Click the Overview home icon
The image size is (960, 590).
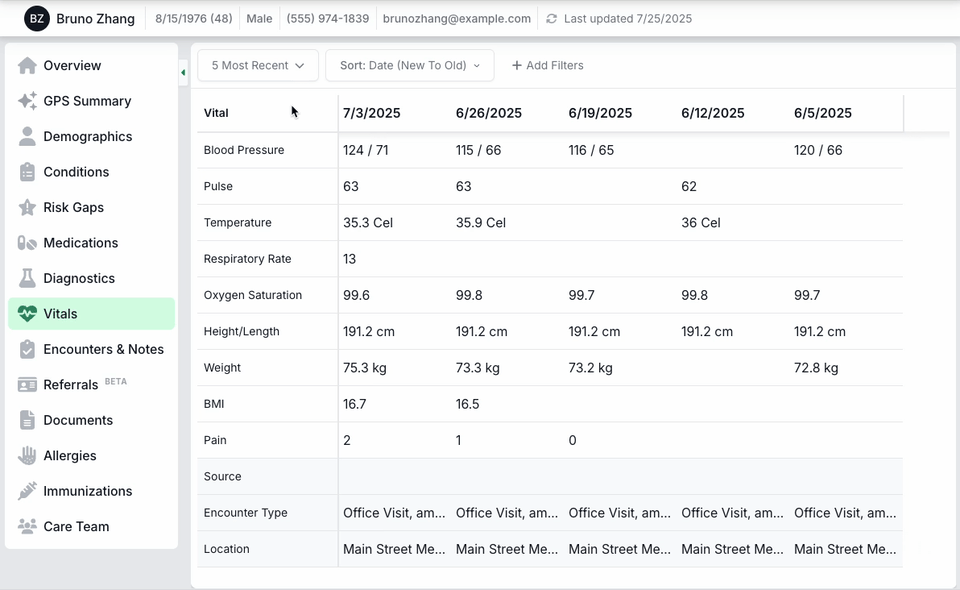pyautogui.click(x=27, y=65)
